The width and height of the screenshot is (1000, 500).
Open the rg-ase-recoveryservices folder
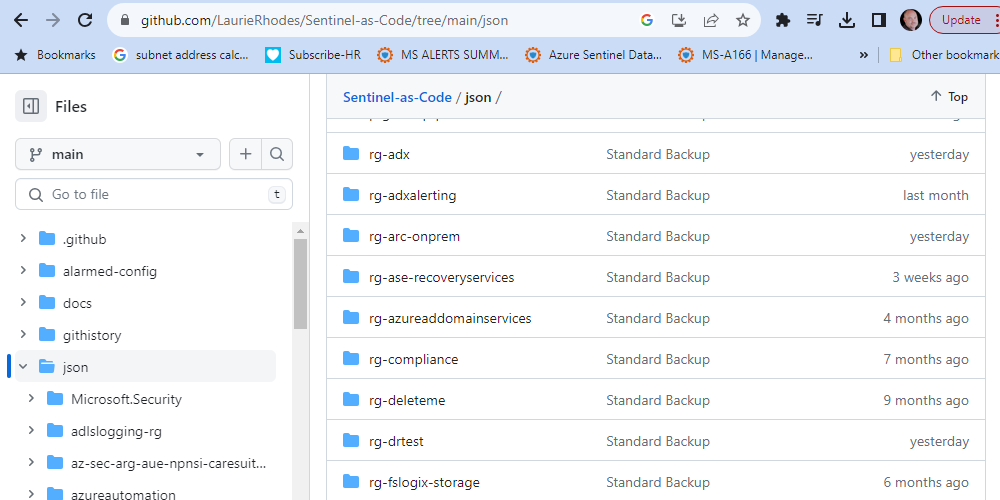tap(441, 277)
